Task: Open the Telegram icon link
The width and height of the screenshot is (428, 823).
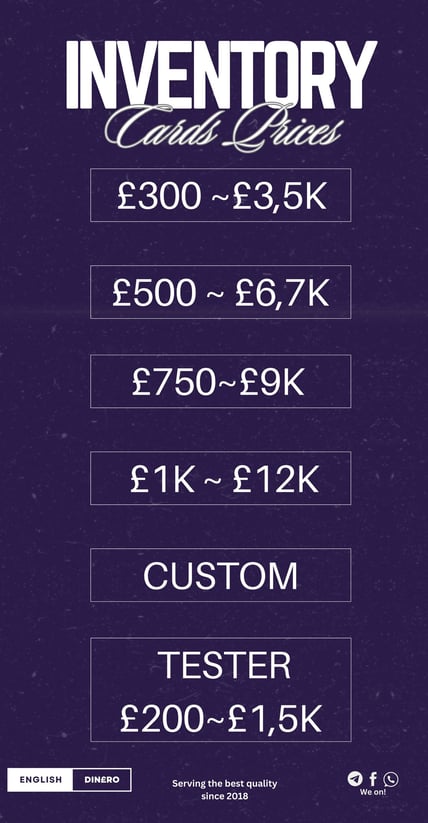Action: click(355, 778)
